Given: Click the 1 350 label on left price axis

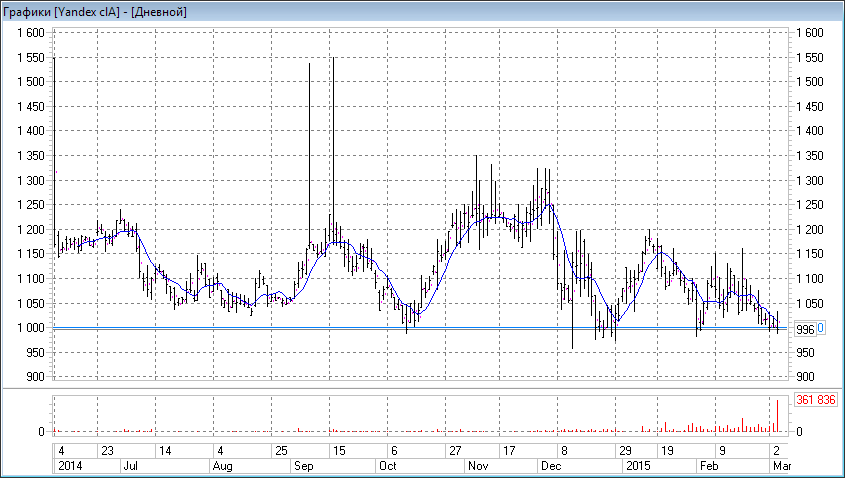Looking at the screenshot, I should click(x=30, y=156).
